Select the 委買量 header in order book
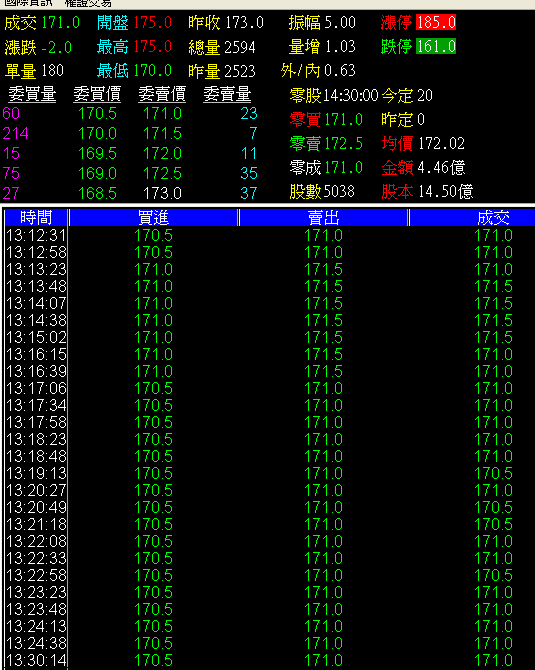This screenshot has height=670, width=535. pos(32,94)
